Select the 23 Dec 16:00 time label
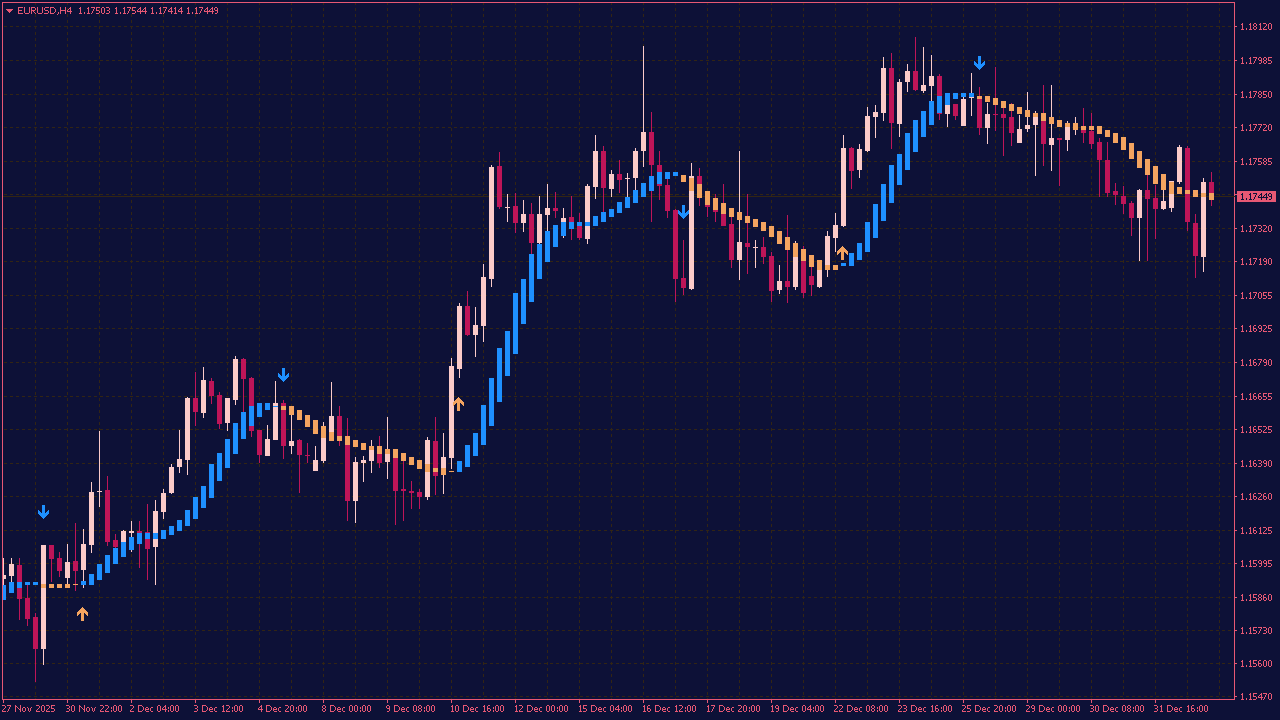Image resolution: width=1280 pixels, height=720 pixels. pos(927,709)
